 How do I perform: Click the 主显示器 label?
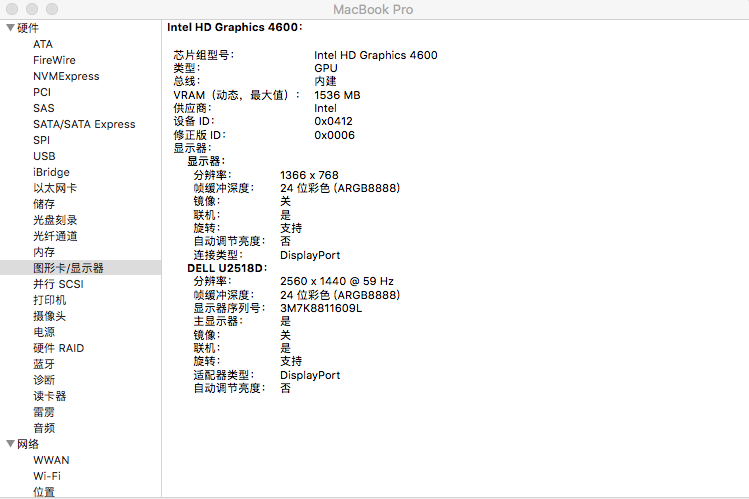tap(218, 321)
